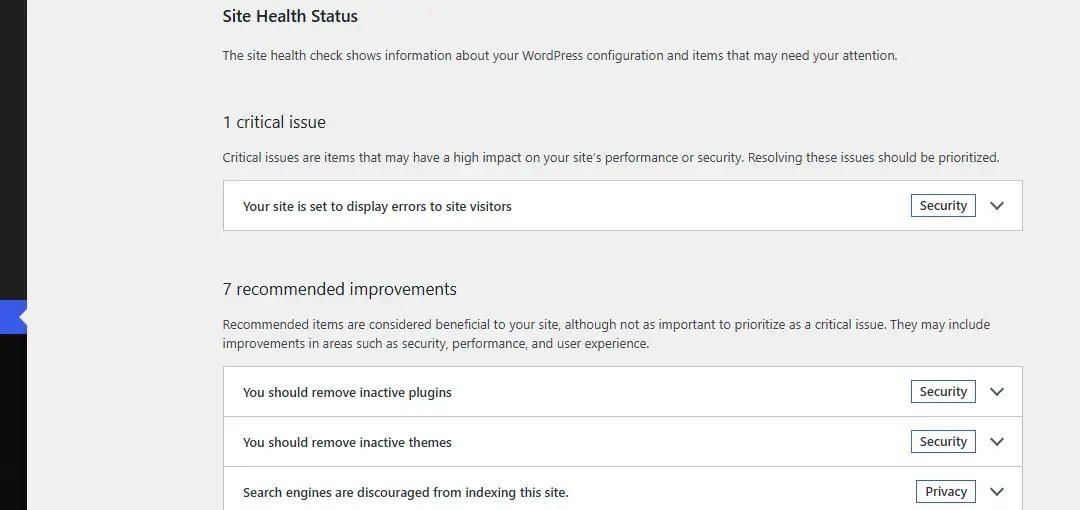The image size is (1080, 510).
Task: Click the '7 recommended improvements' heading
Action: (x=340, y=289)
